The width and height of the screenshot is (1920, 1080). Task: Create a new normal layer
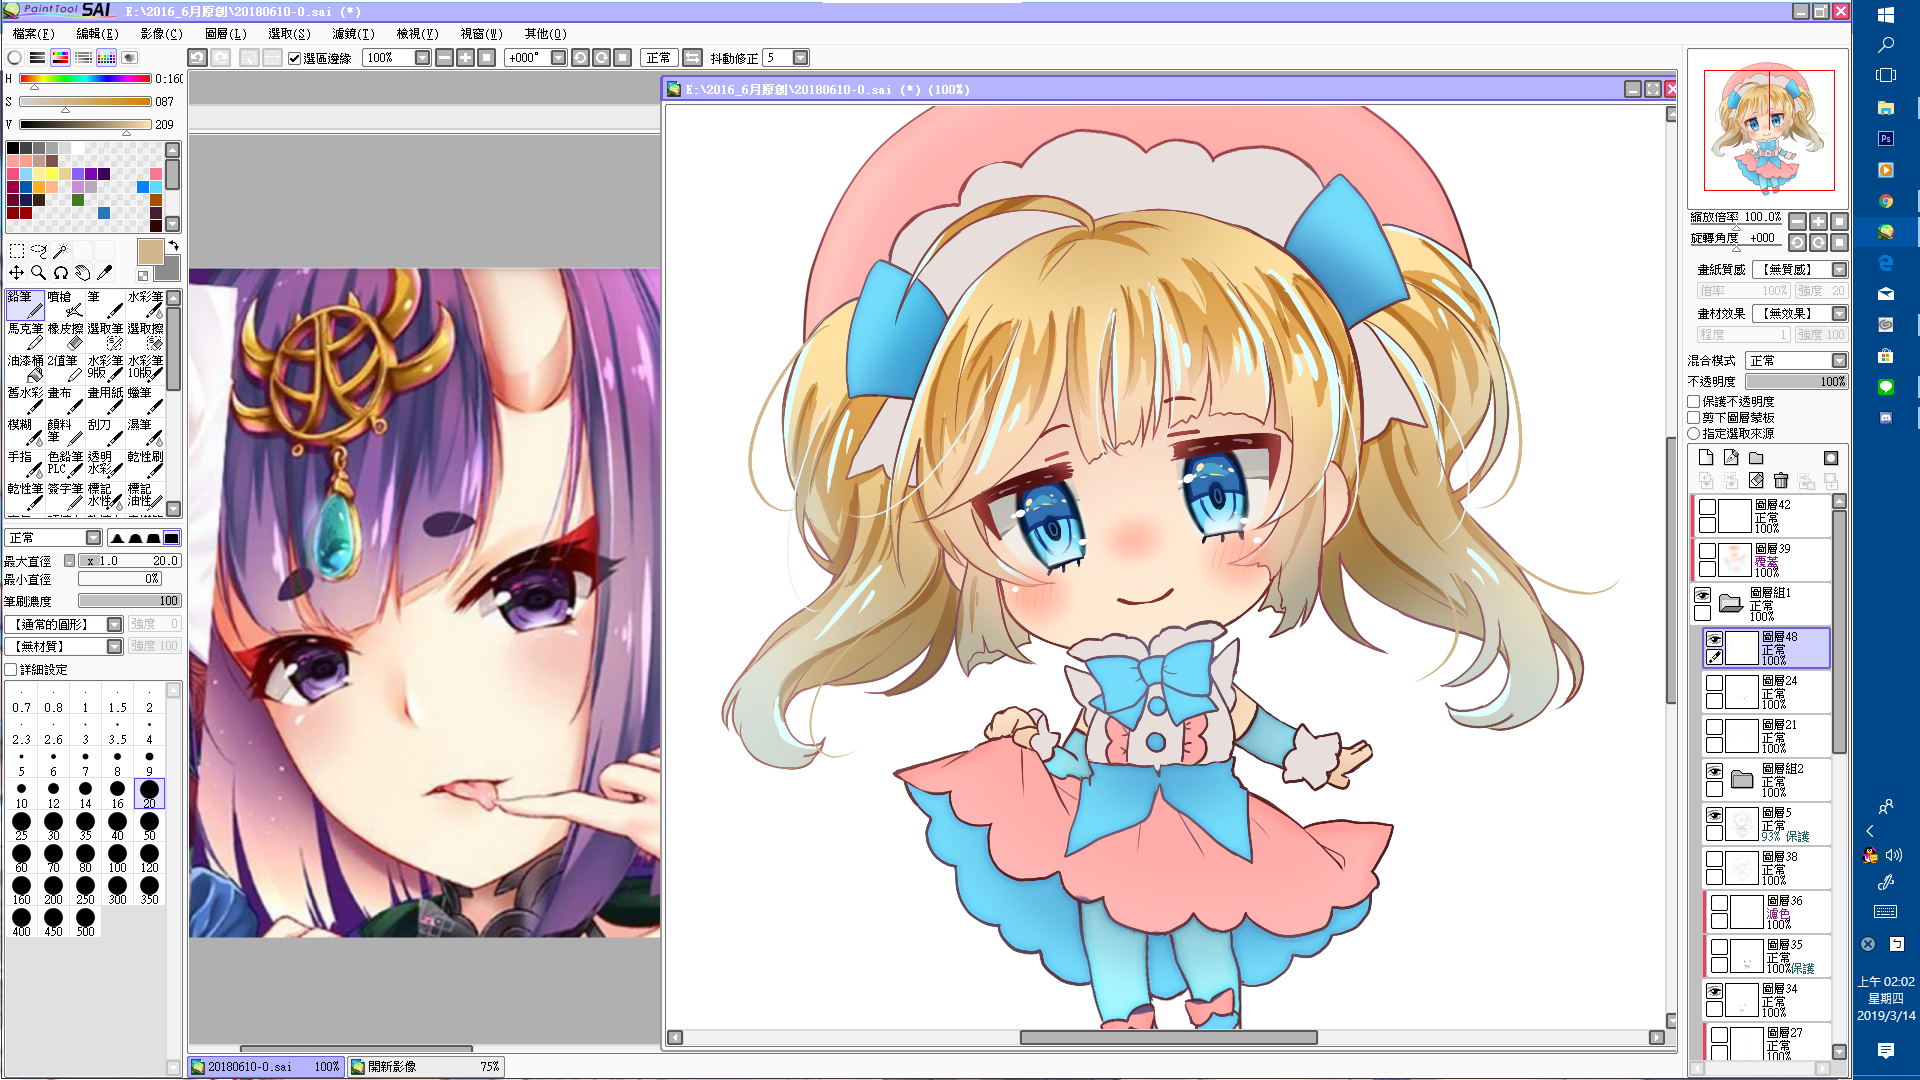point(1706,458)
